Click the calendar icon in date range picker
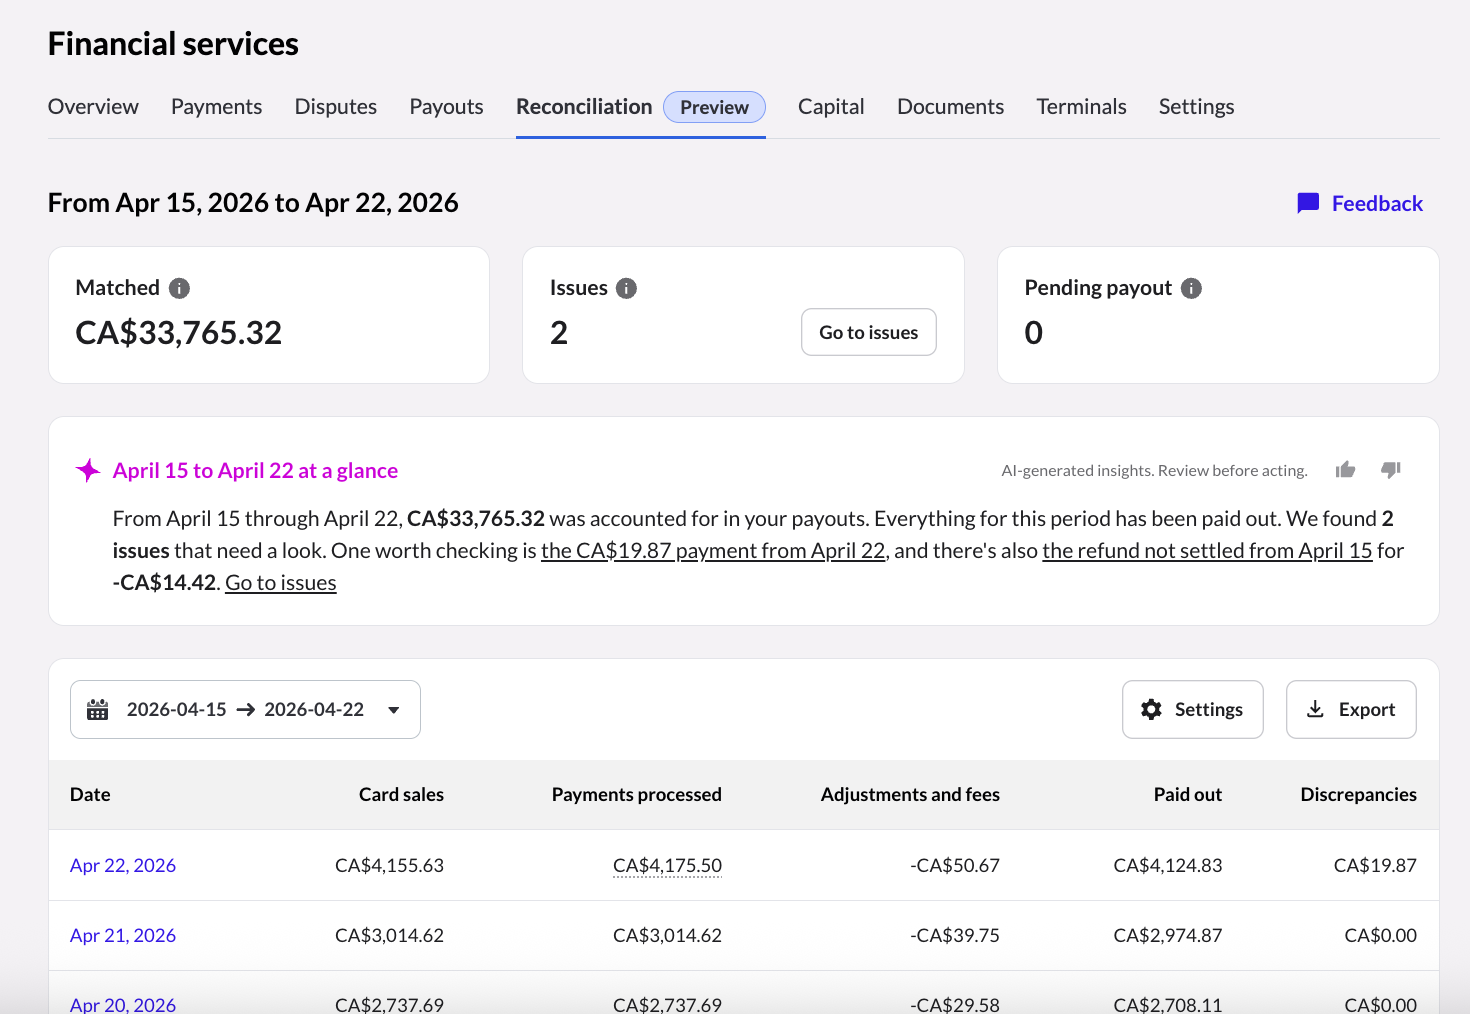Image resolution: width=1470 pixels, height=1014 pixels. click(98, 710)
